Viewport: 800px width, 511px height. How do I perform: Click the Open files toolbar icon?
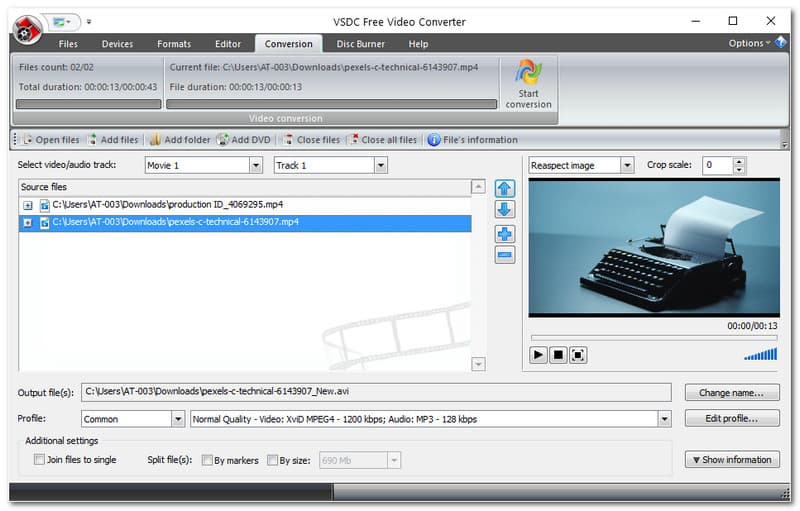pyautogui.click(x=28, y=140)
